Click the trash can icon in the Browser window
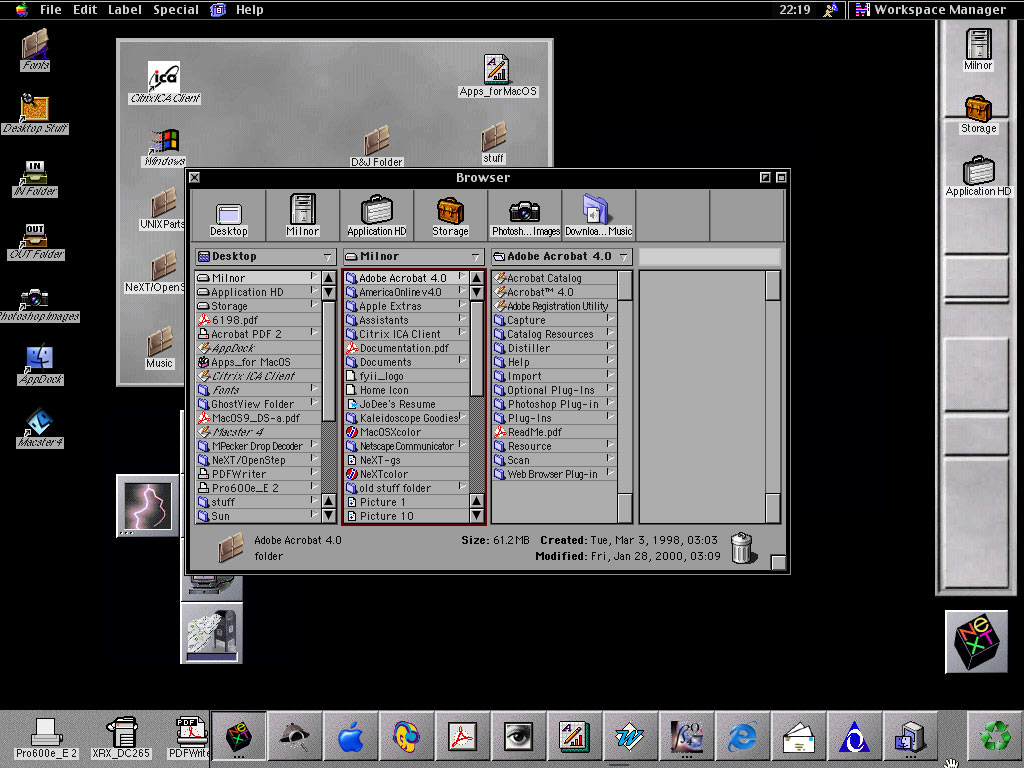 tap(743, 547)
